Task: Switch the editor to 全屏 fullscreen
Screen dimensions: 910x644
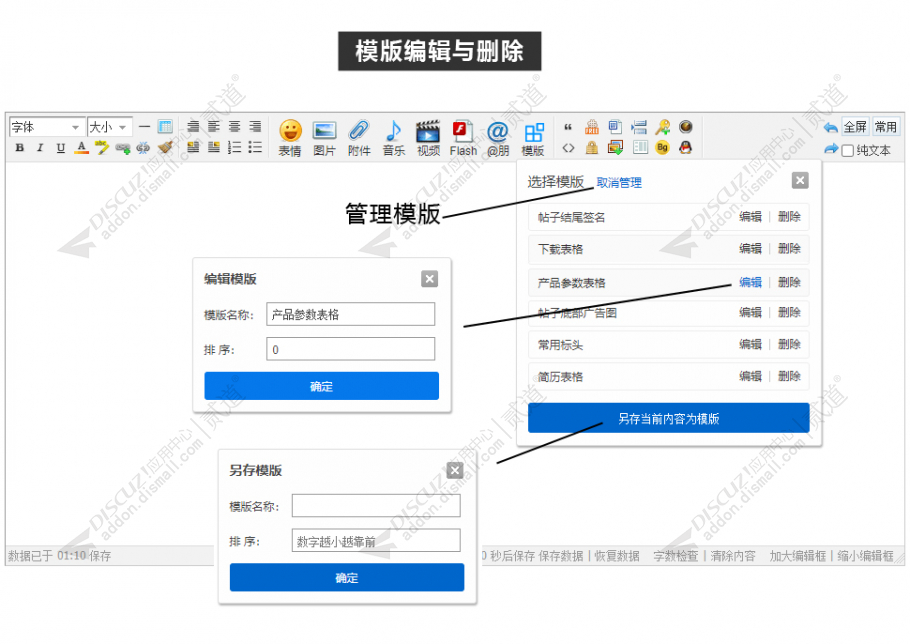Action: tap(855, 126)
